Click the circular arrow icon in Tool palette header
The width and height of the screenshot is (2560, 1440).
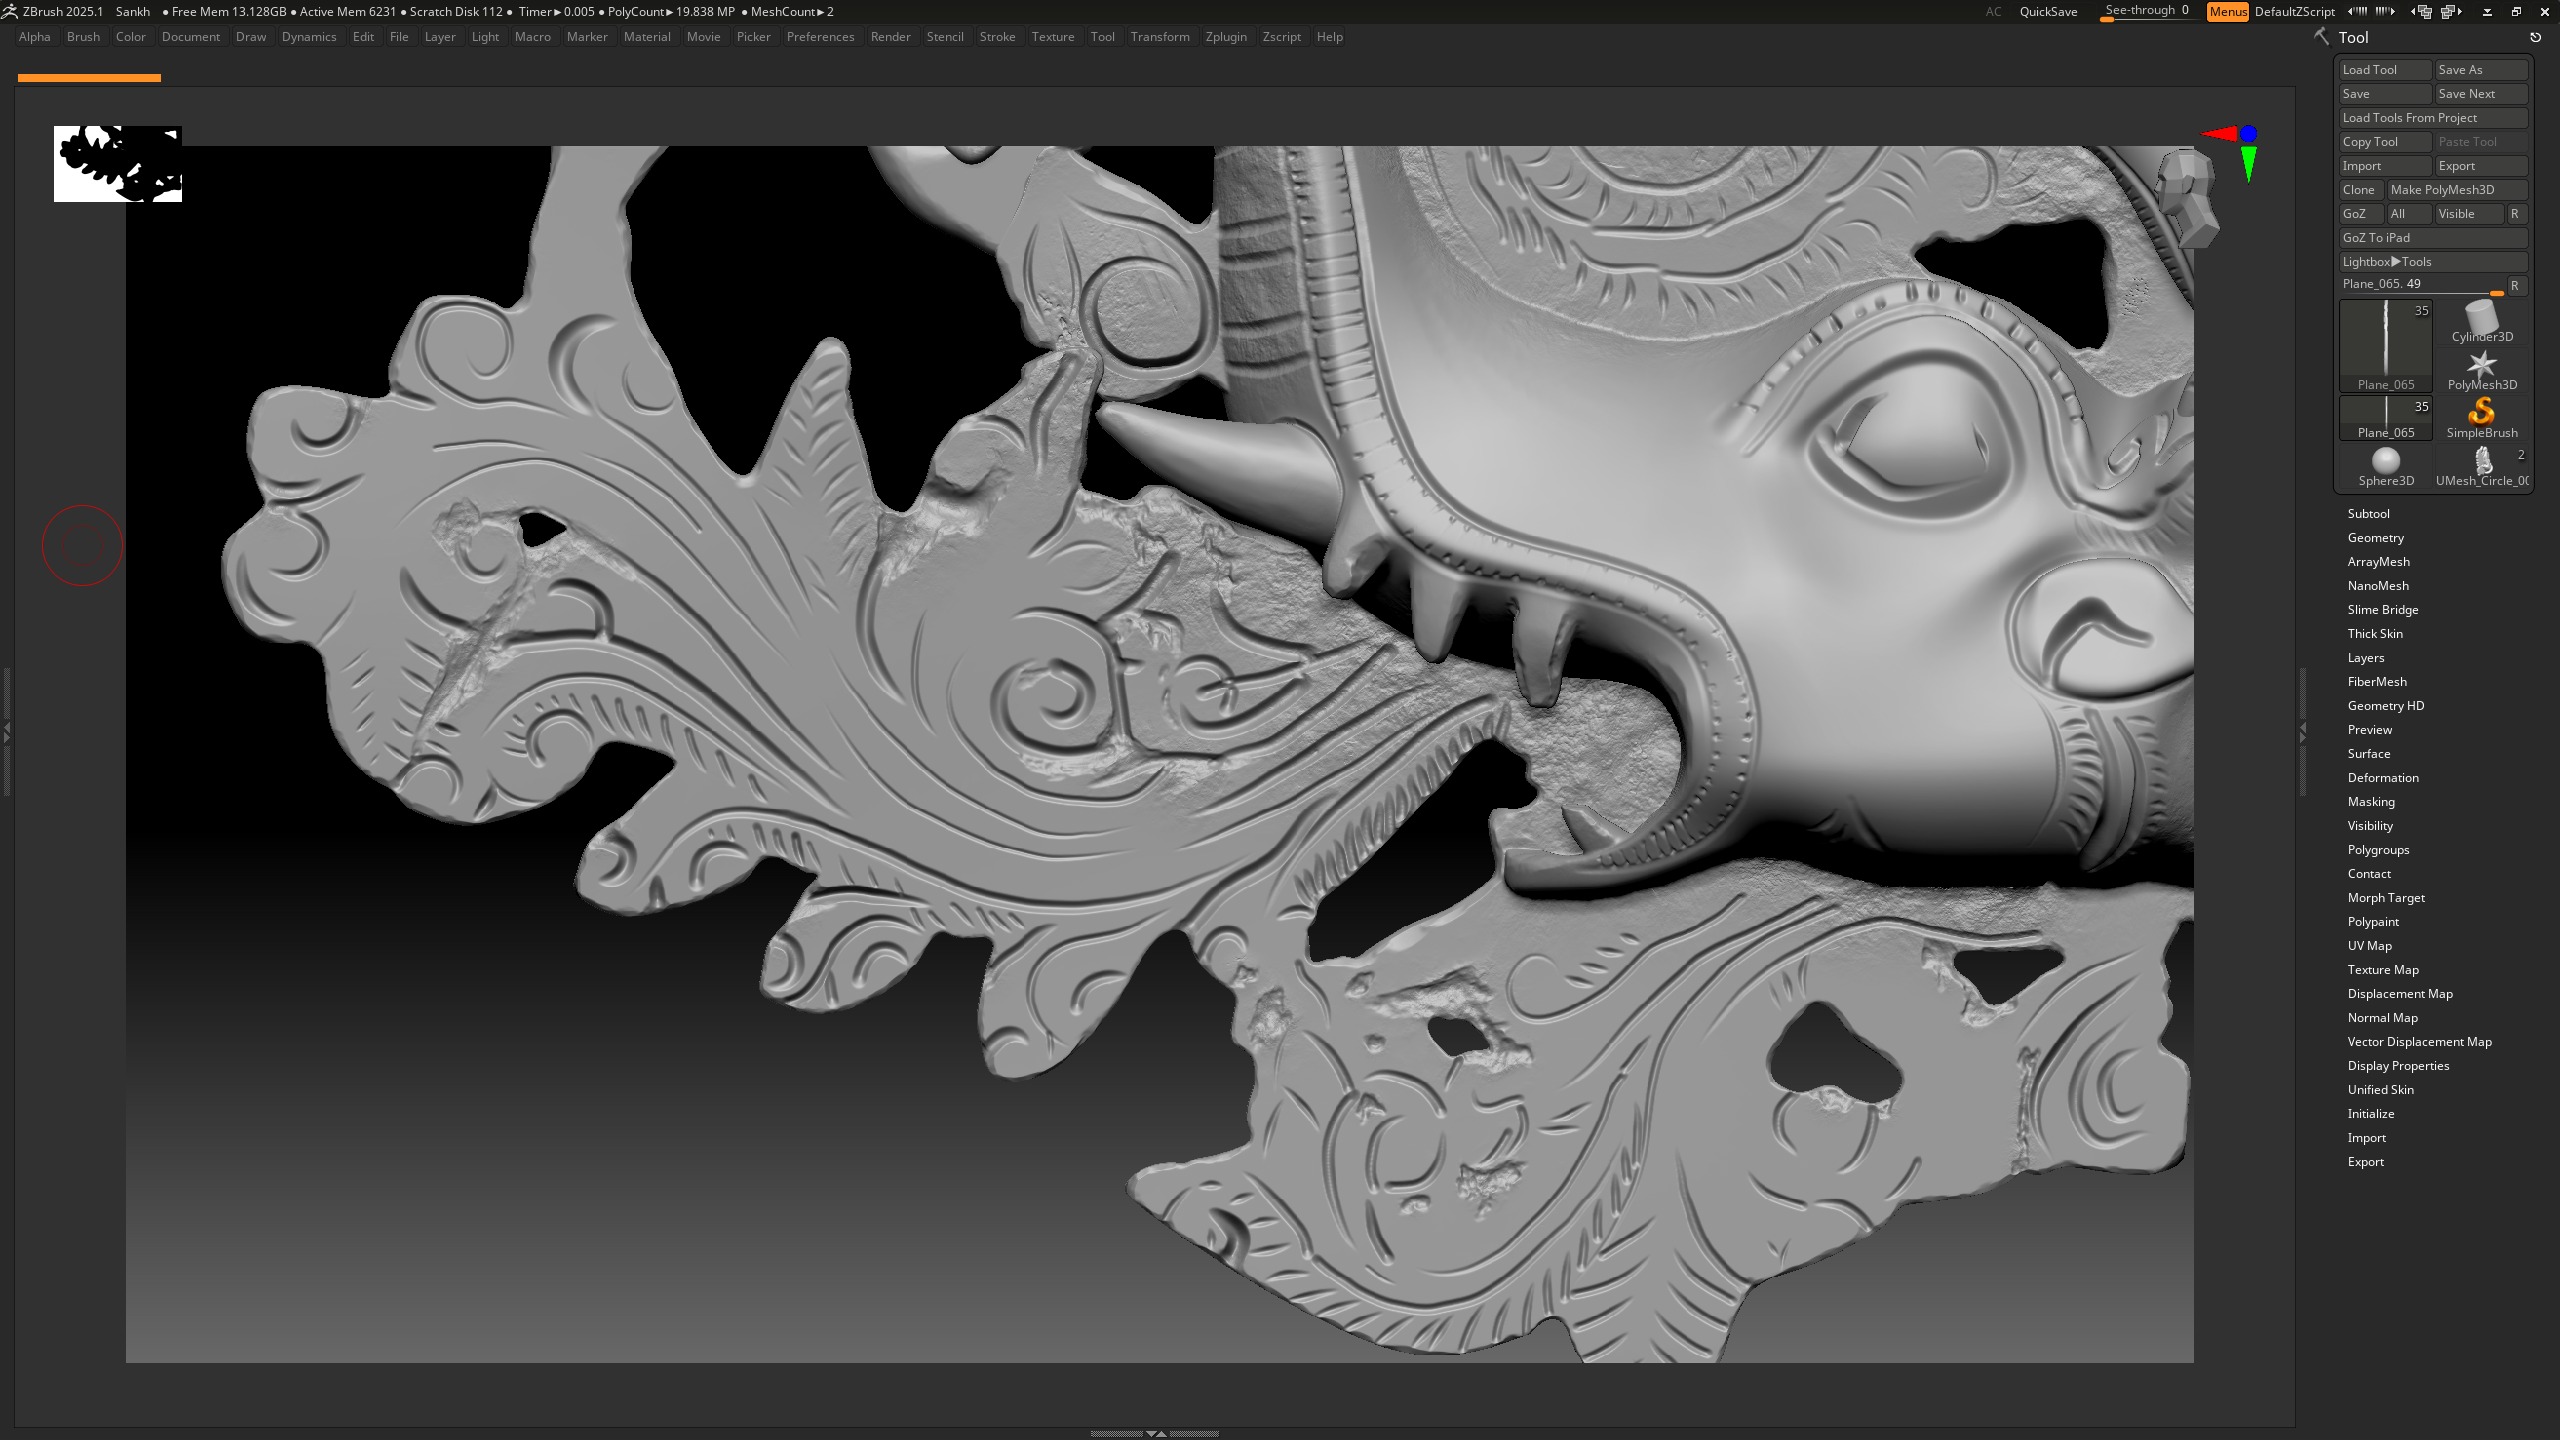(2535, 37)
